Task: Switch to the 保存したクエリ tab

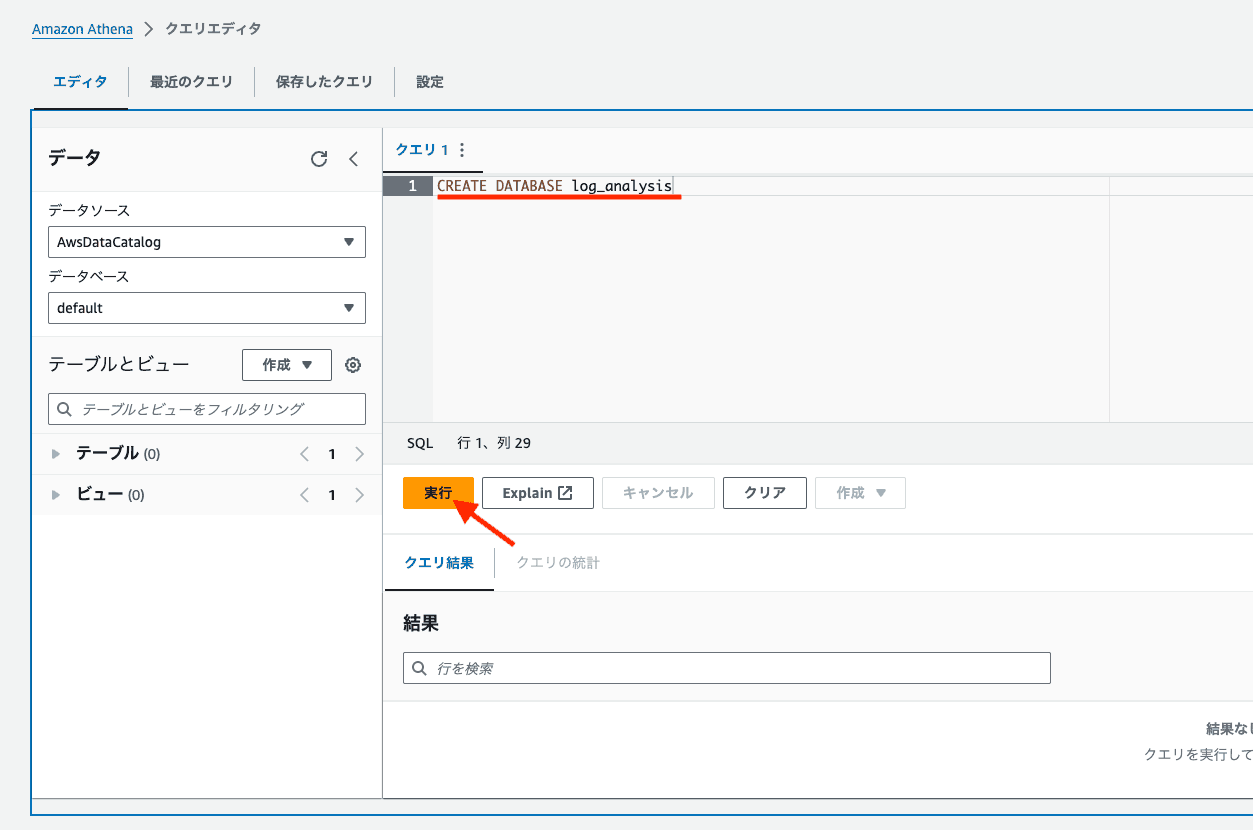Action: point(324,82)
